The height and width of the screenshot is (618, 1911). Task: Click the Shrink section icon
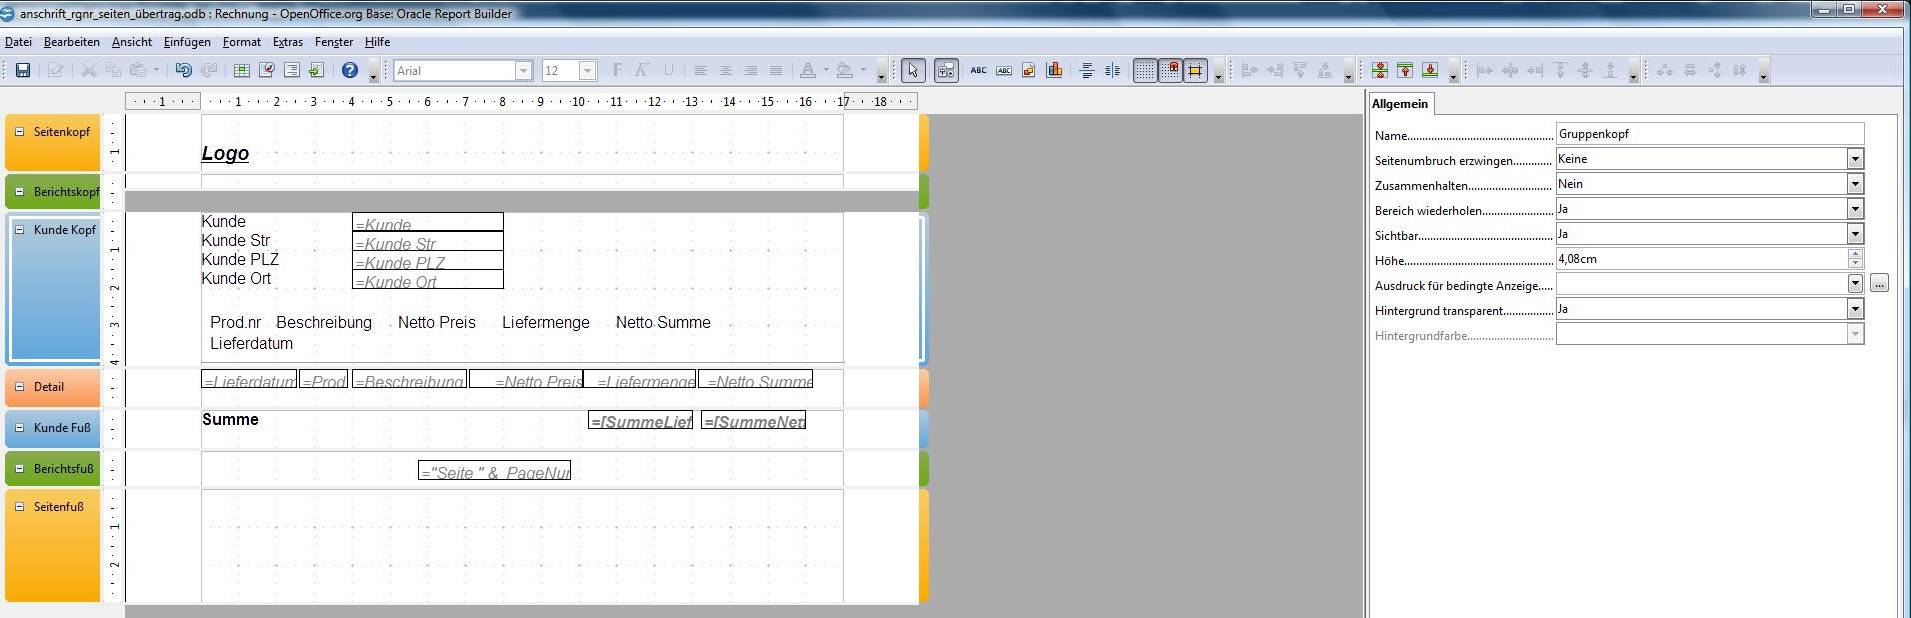[x=1380, y=70]
